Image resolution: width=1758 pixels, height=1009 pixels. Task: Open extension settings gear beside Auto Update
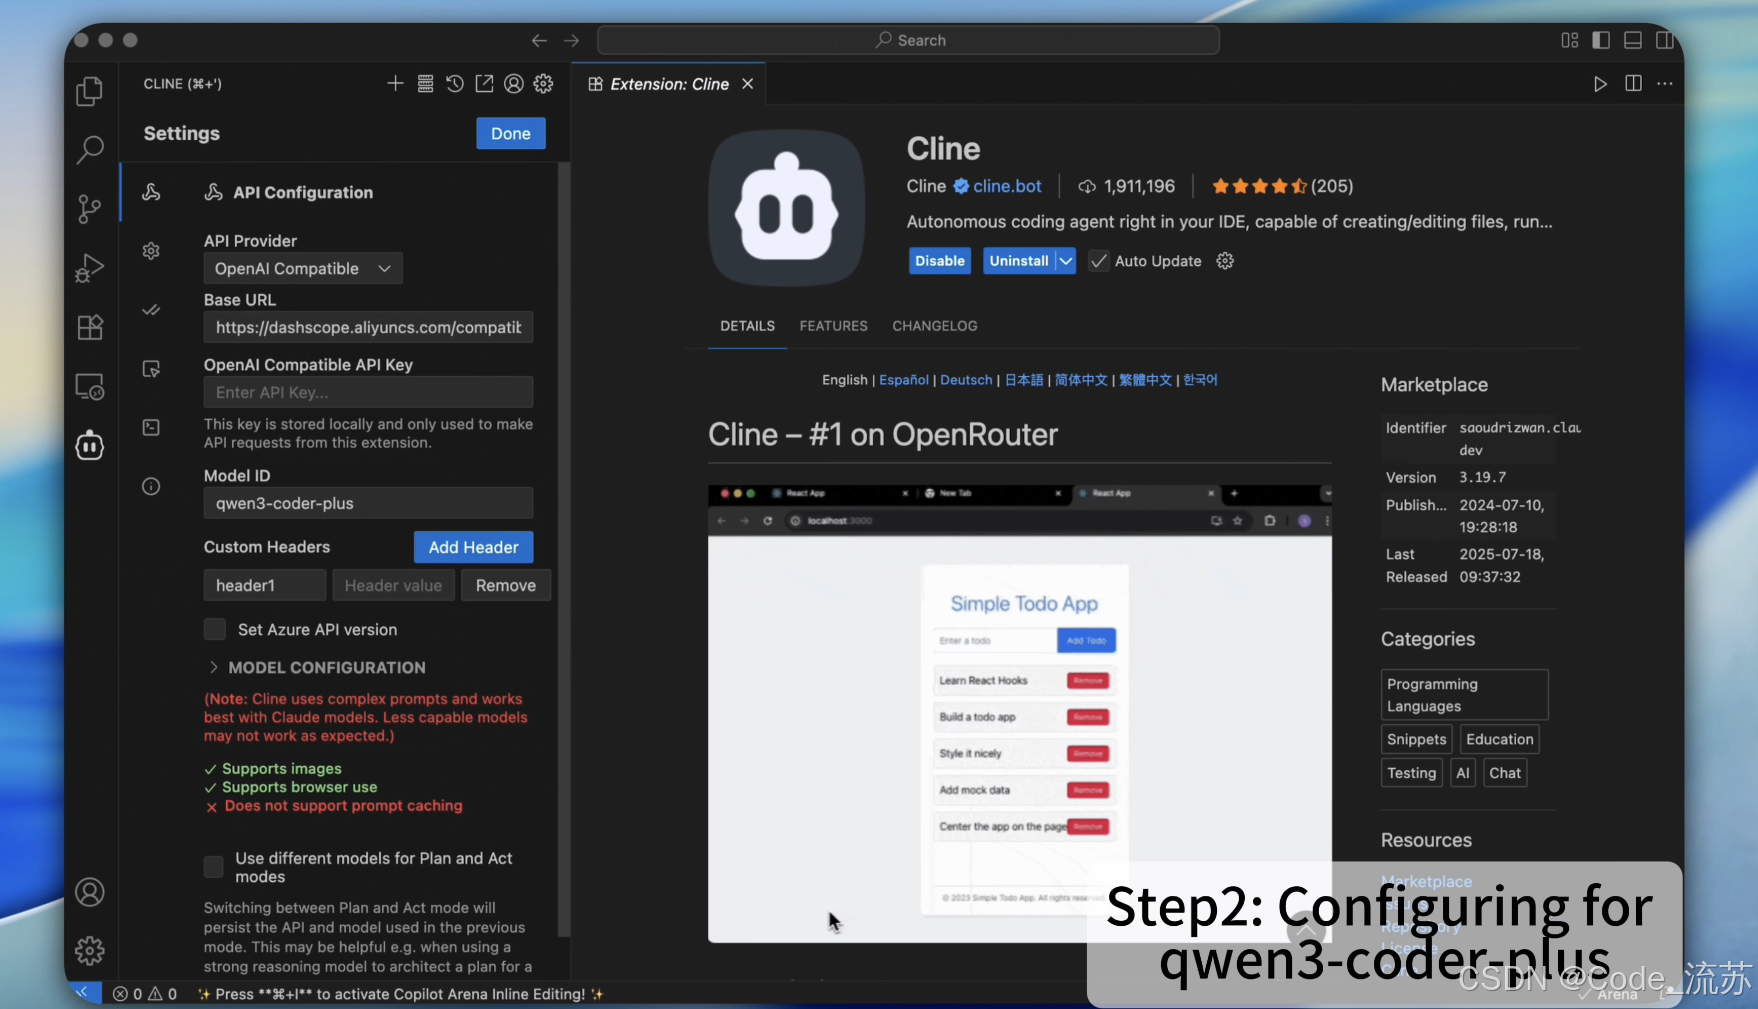click(1225, 261)
